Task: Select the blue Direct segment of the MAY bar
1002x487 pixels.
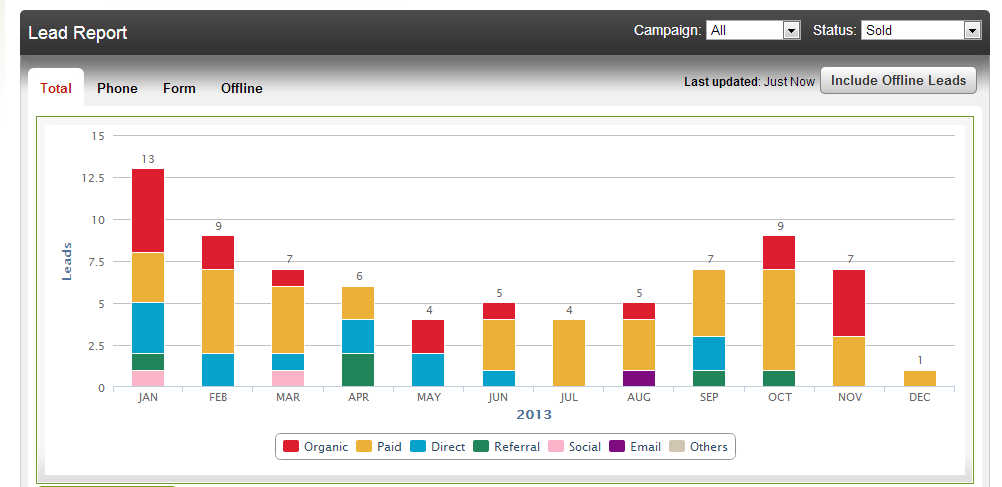Action: tap(428, 370)
